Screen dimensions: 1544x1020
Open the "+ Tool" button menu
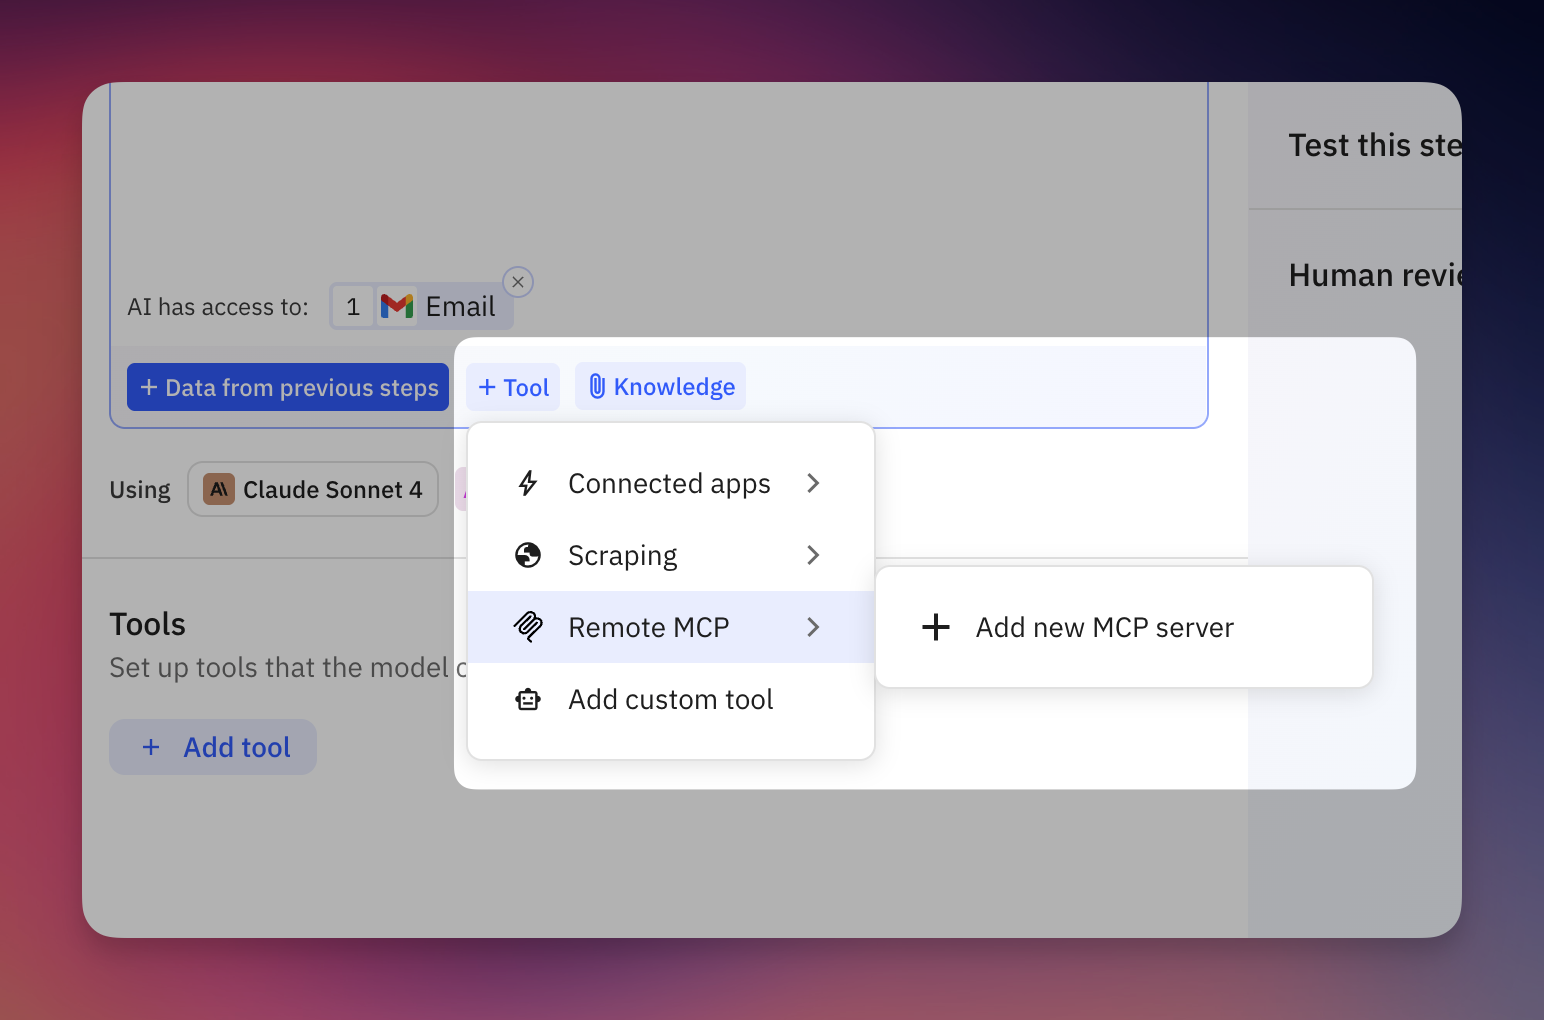tap(513, 387)
